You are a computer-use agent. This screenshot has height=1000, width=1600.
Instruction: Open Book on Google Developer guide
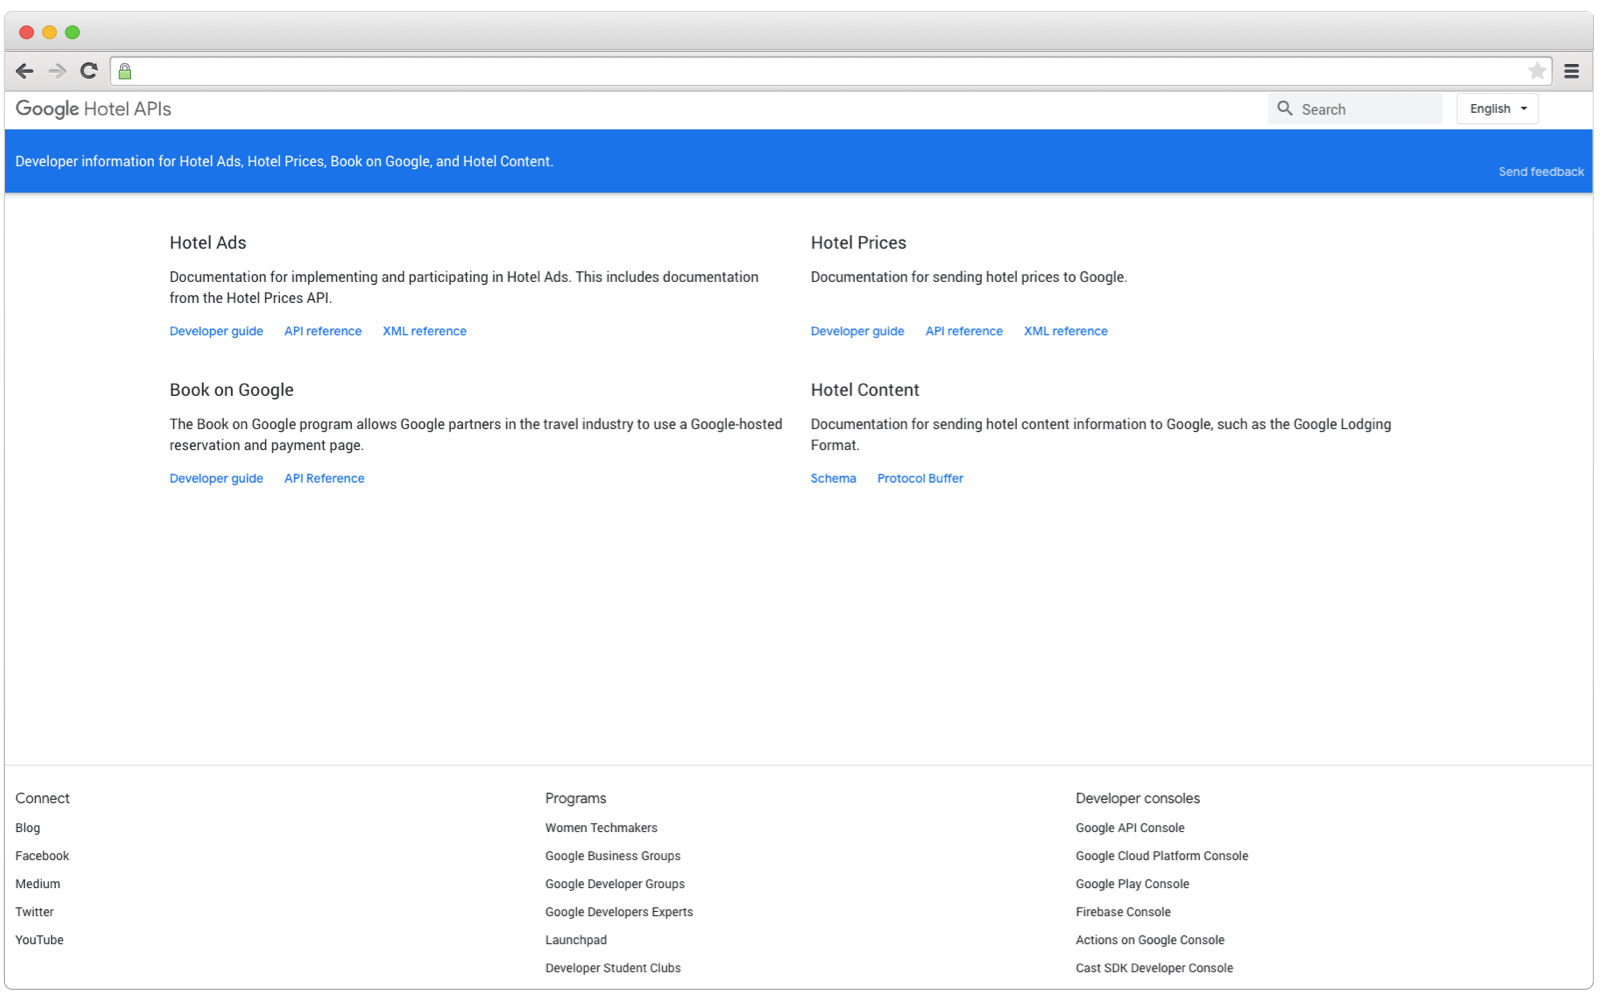(216, 478)
